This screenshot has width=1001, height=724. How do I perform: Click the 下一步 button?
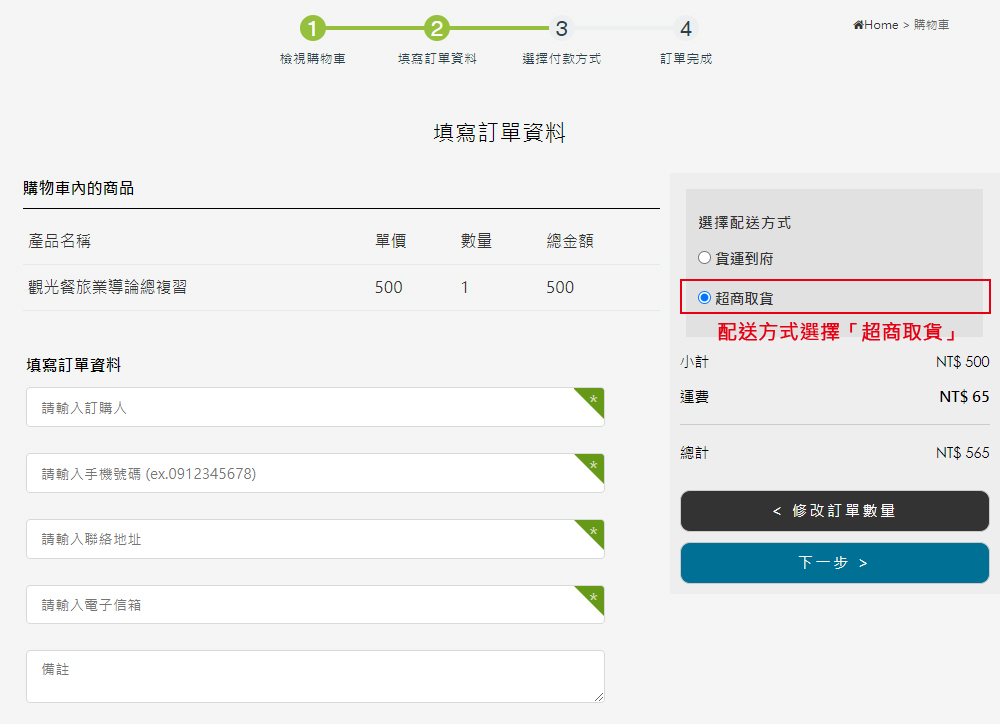tap(834, 562)
